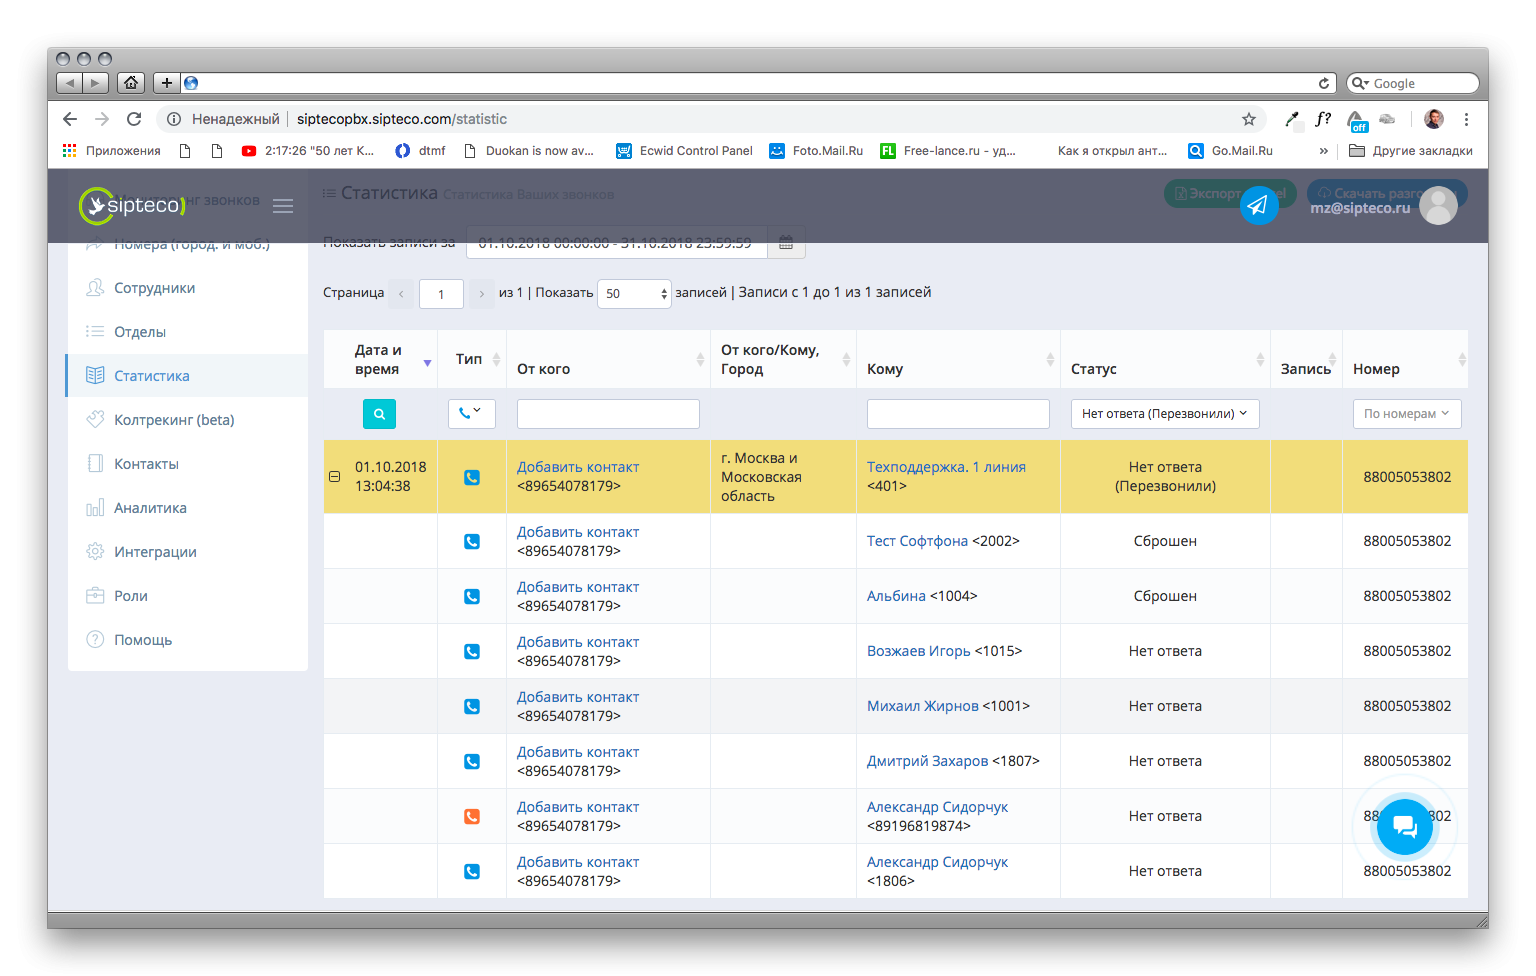Sort by Дата и время column
The width and height of the screenshot is (1536, 976).
[x=380, y=359]
